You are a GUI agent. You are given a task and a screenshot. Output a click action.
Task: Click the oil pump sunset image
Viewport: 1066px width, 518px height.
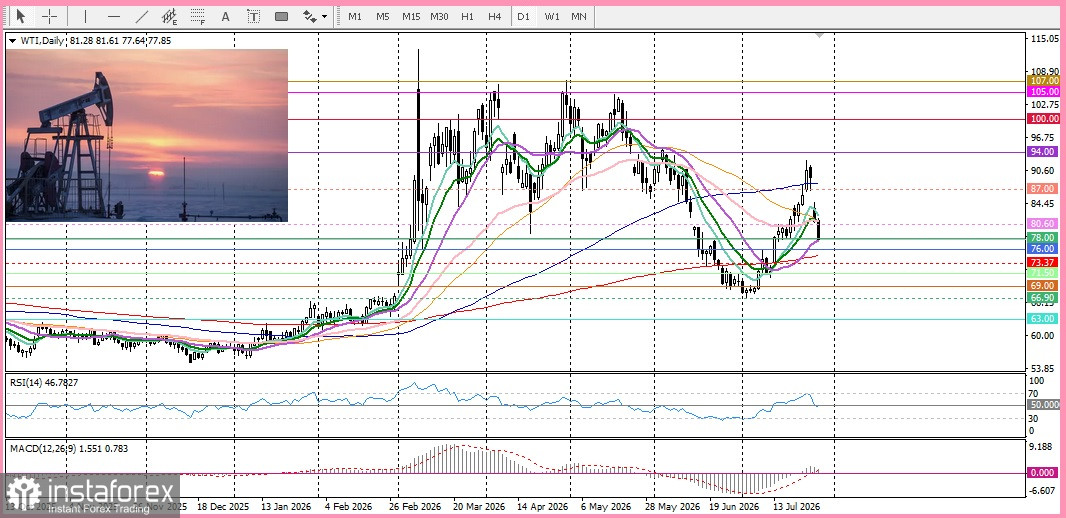coord(147,135)
